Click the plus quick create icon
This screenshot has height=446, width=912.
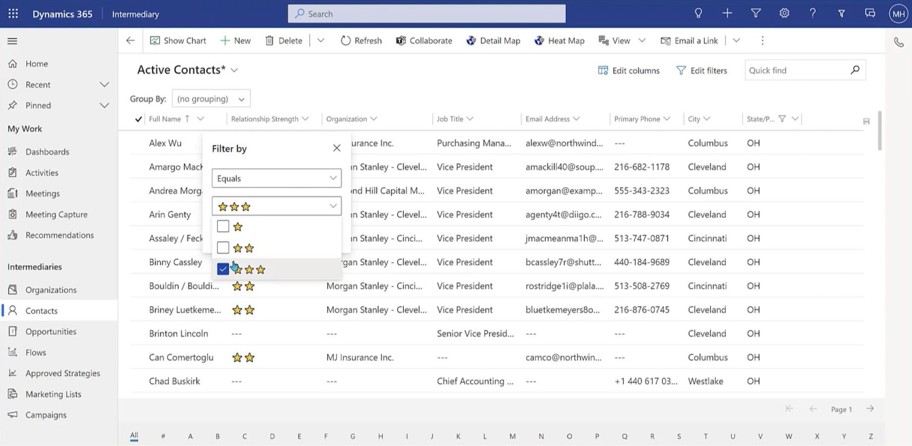(x=727, y=13)
